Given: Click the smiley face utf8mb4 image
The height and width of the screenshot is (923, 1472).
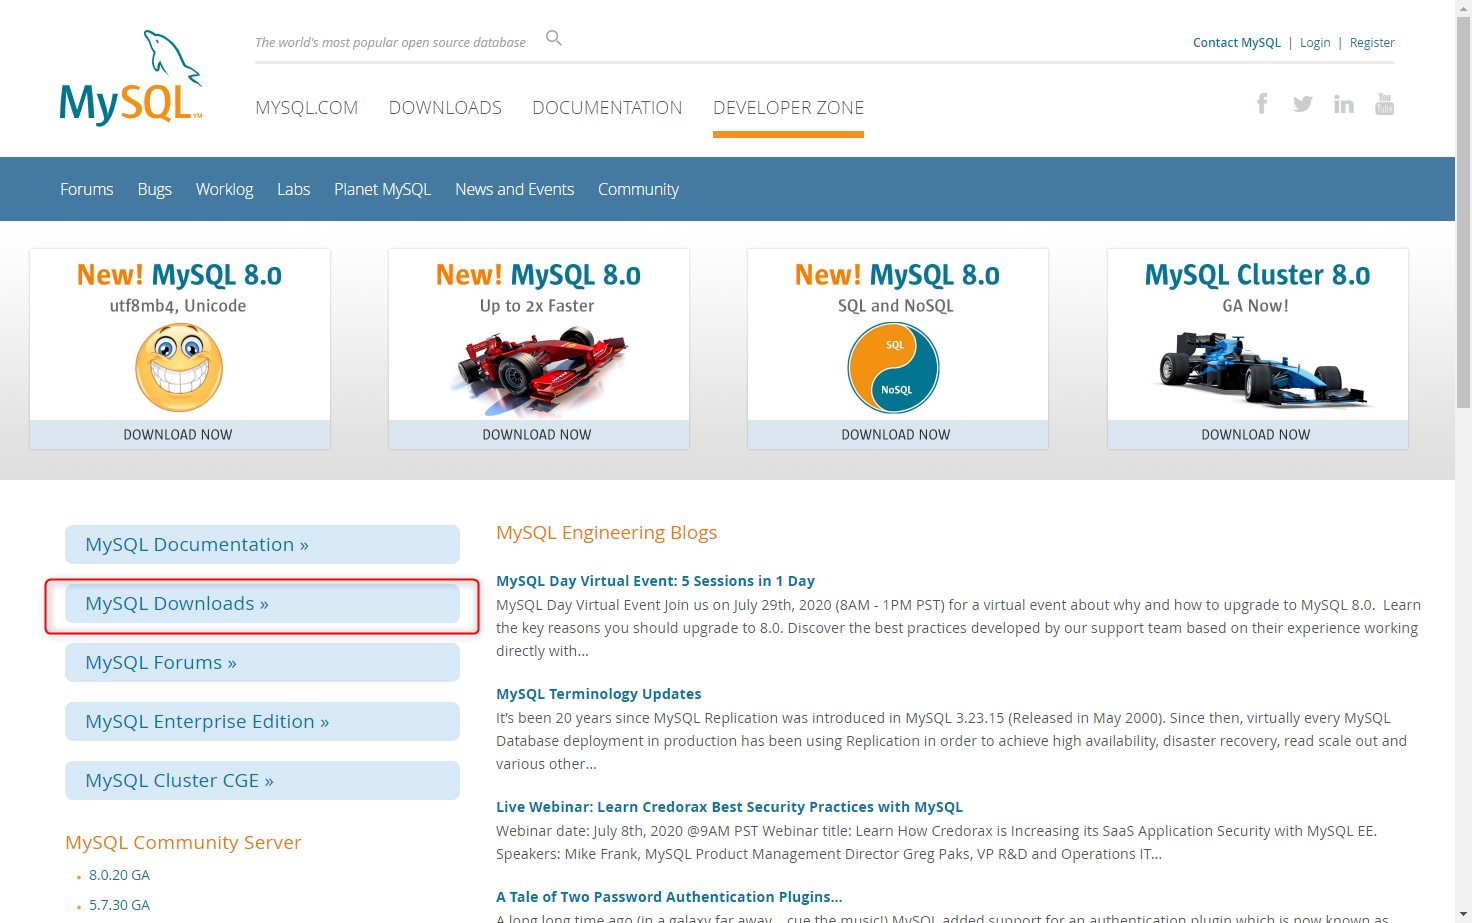Looking at the screenshot, I should [179, 368].
